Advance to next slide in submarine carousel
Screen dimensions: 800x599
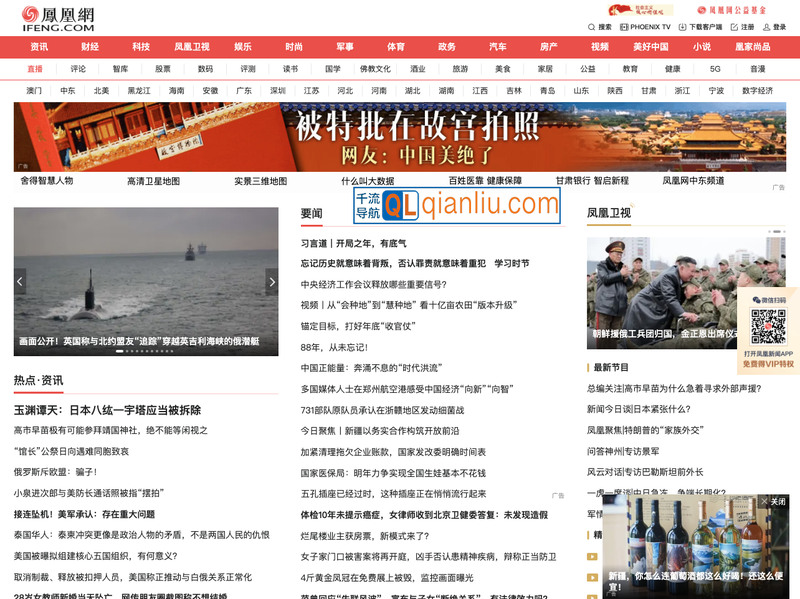(271, 282)
